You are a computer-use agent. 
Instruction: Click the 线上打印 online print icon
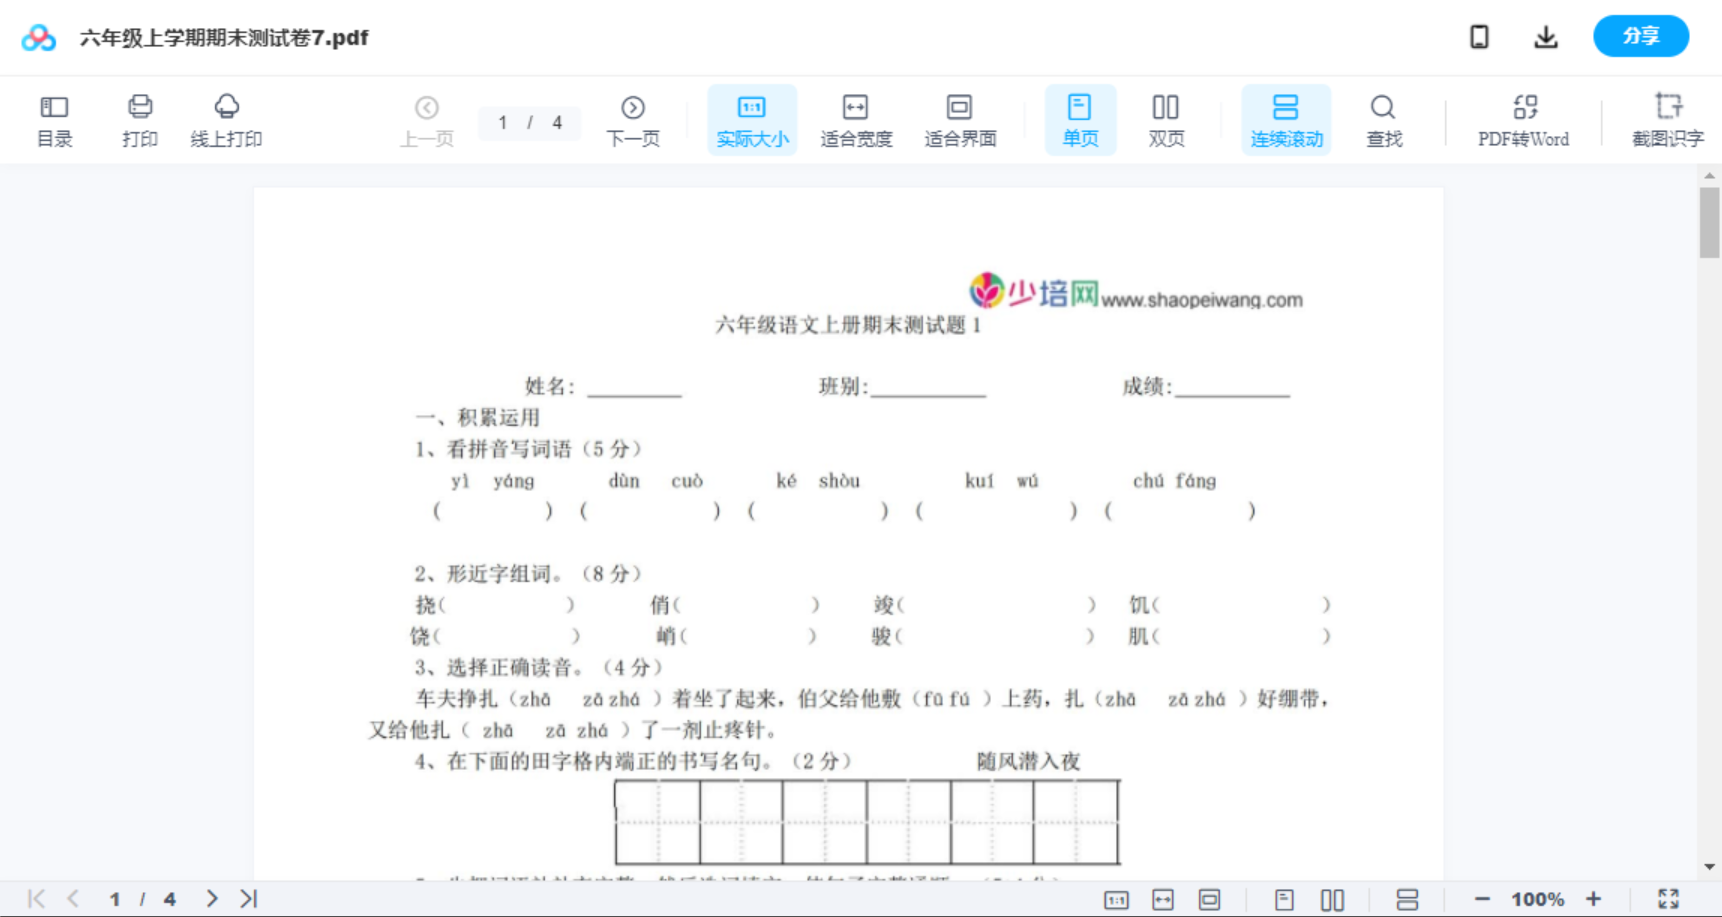(x=227, y=119)
